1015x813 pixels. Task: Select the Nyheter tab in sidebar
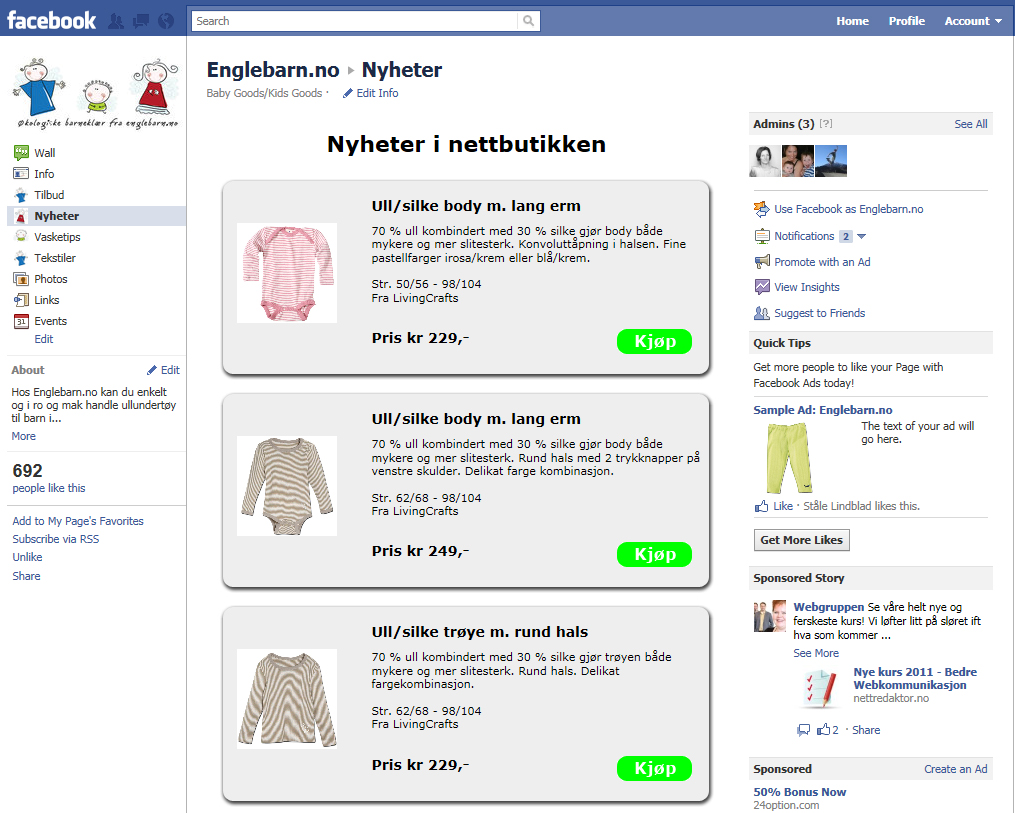(x=96, y=216)
